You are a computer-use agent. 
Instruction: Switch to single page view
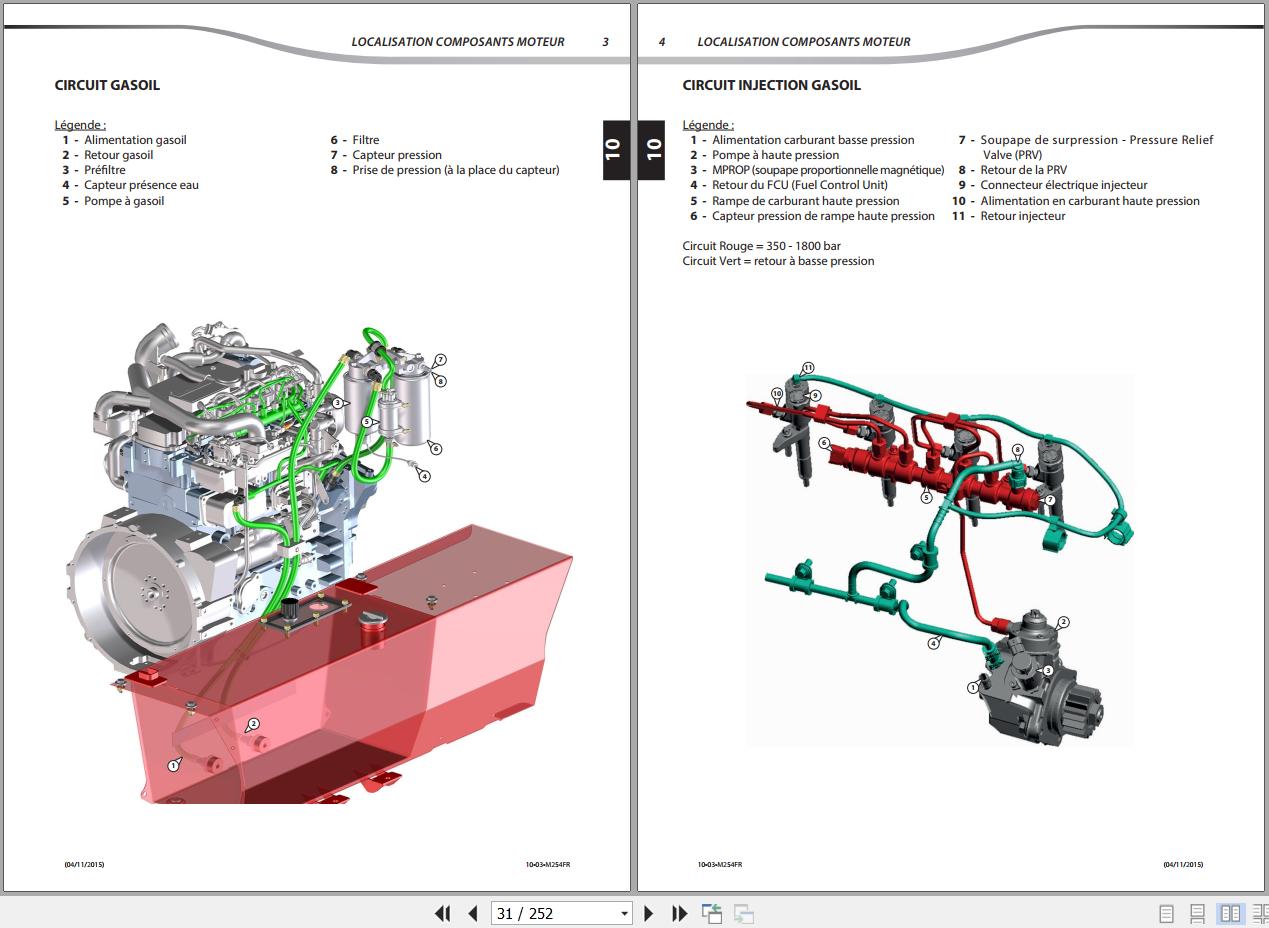click(1166, 913)
